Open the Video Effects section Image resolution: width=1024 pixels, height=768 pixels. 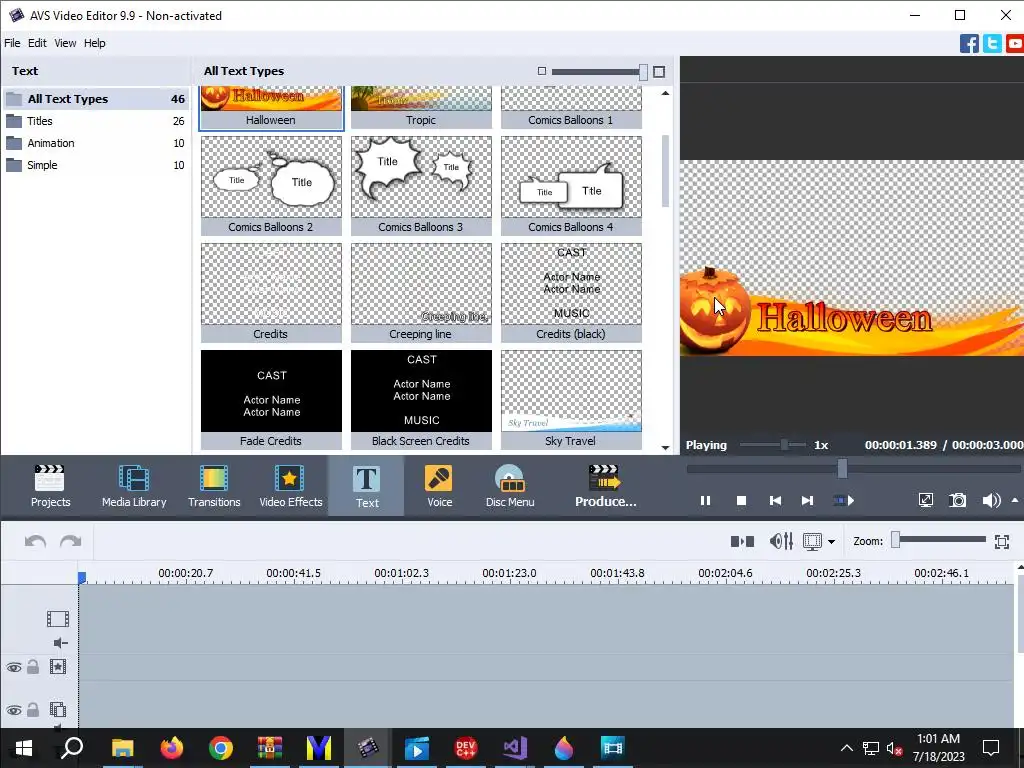point(291,486)
